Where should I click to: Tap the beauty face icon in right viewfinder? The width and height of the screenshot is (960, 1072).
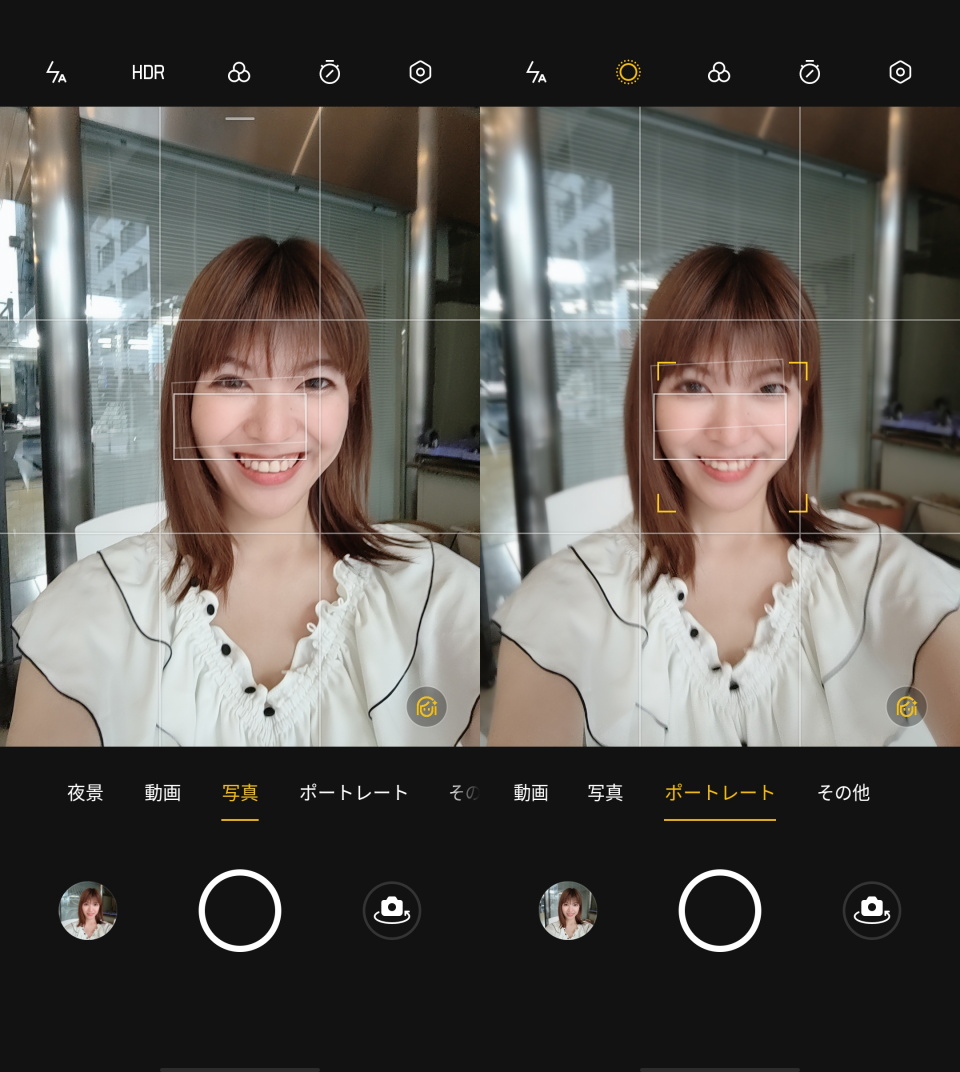coord(907,706)
